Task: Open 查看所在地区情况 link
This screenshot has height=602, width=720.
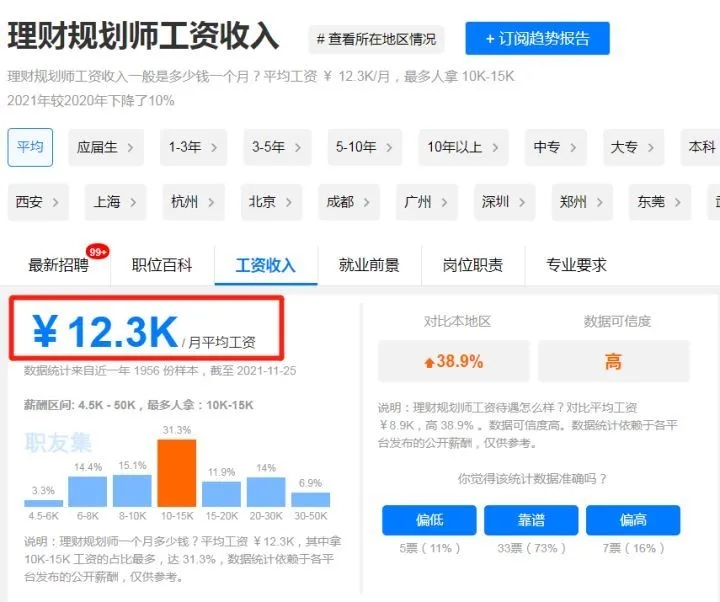Action: (x=376, y=39)
